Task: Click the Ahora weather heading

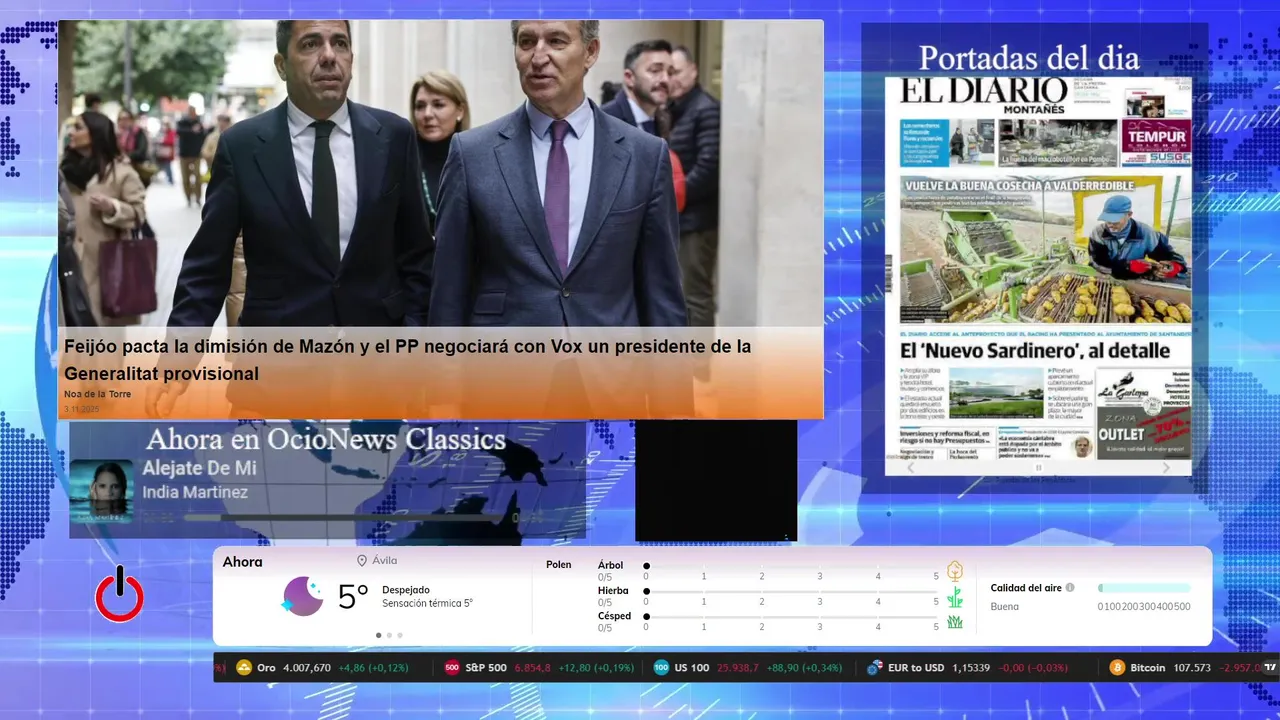Action: click(x=243, y=562)
